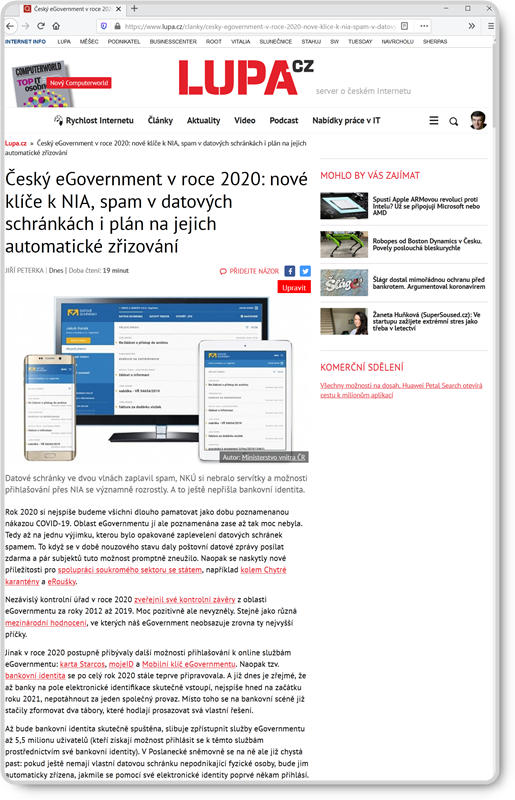Open Šlágr article thumbnail image

[x=344, y=283]
